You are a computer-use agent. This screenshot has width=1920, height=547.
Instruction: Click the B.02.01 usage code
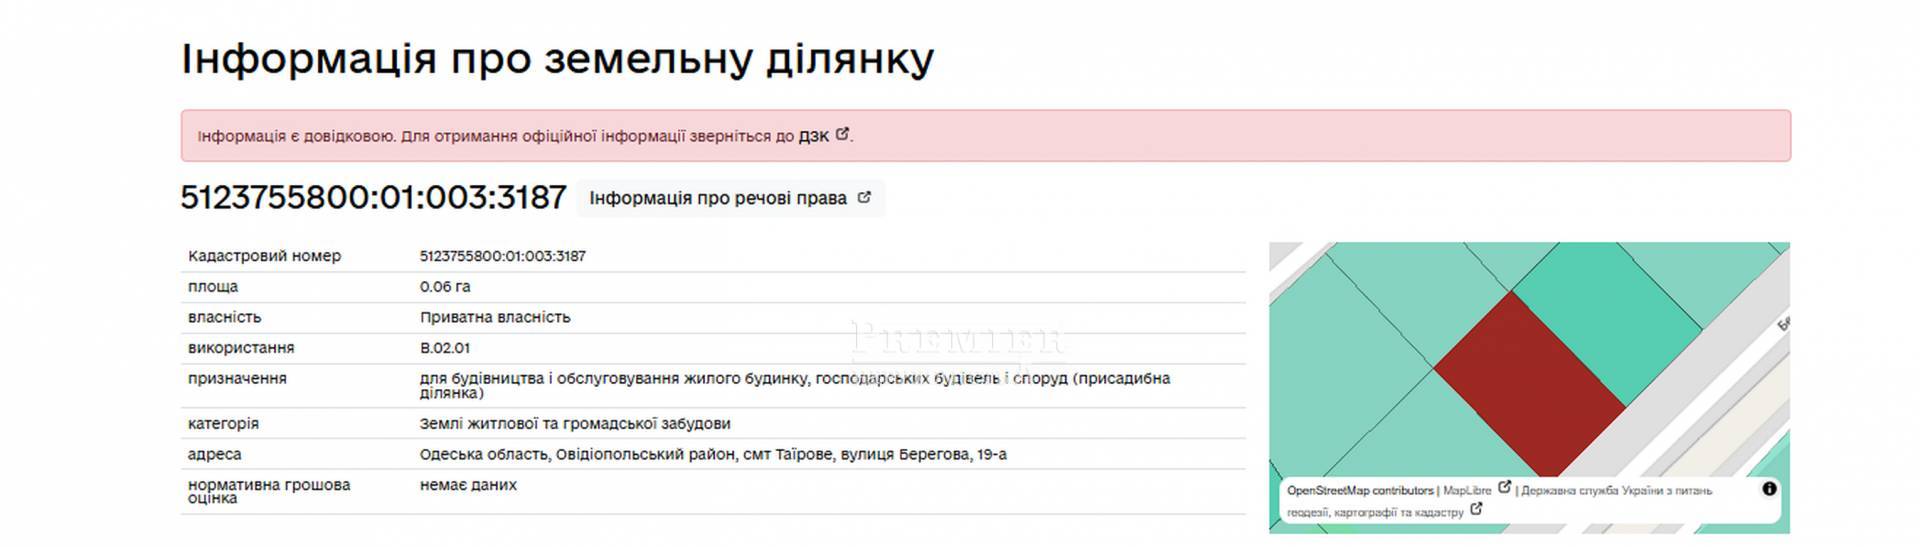444,348
